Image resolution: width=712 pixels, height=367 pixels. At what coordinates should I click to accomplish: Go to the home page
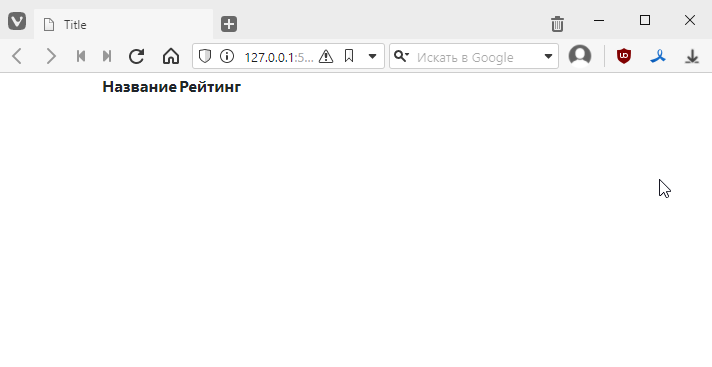click(171, 56)
